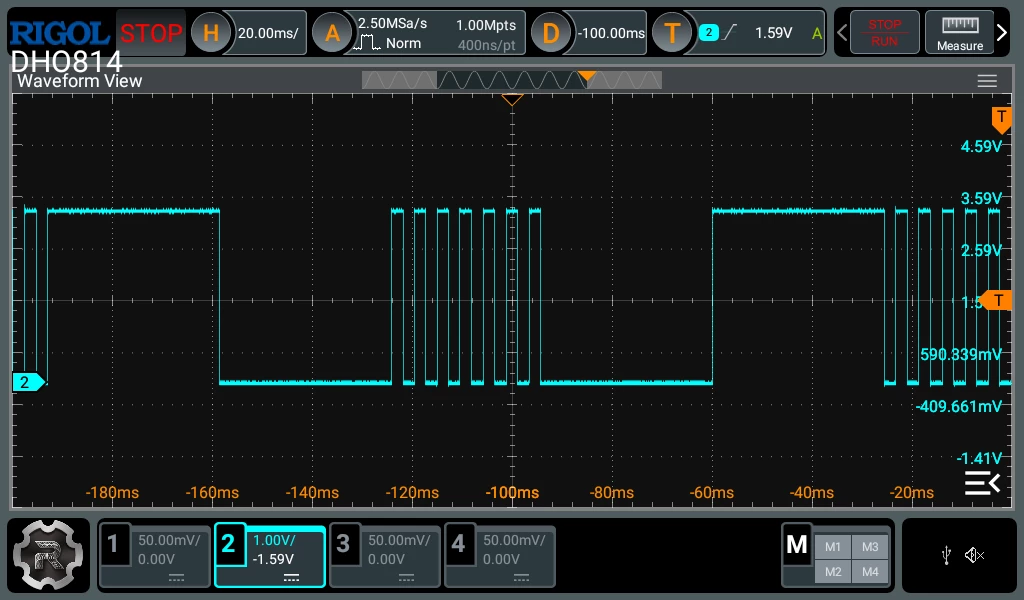
Task: Select trigger source channel 2 badge
Action: coord(709,32)
